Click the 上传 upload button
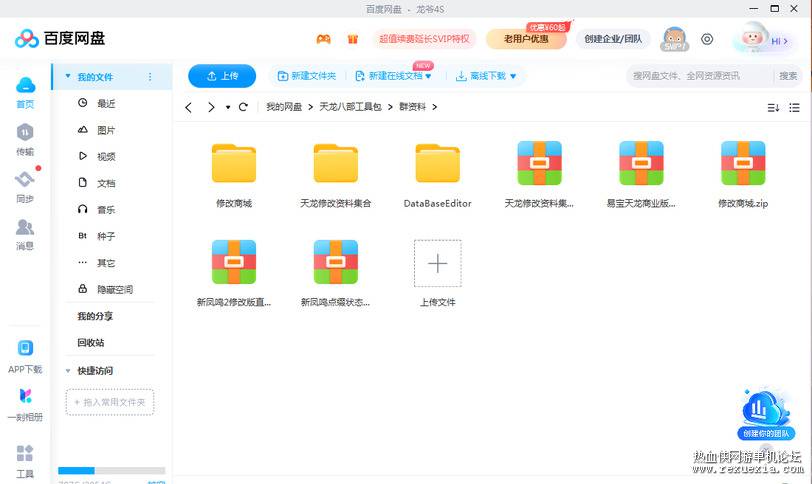812x484 pixels. point(222,76)
